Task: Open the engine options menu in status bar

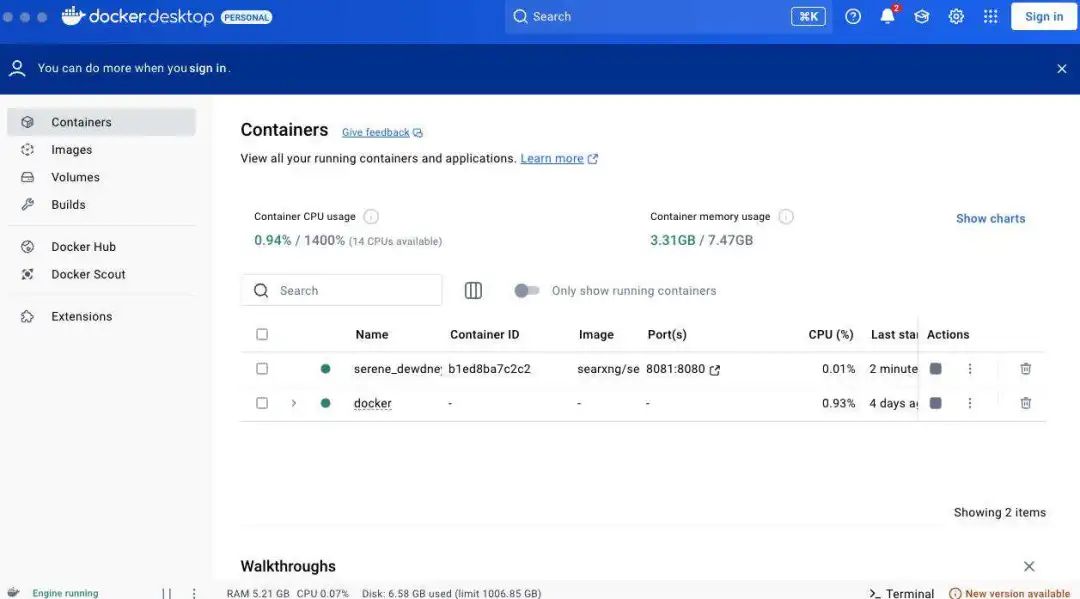Action: (194, 593)
